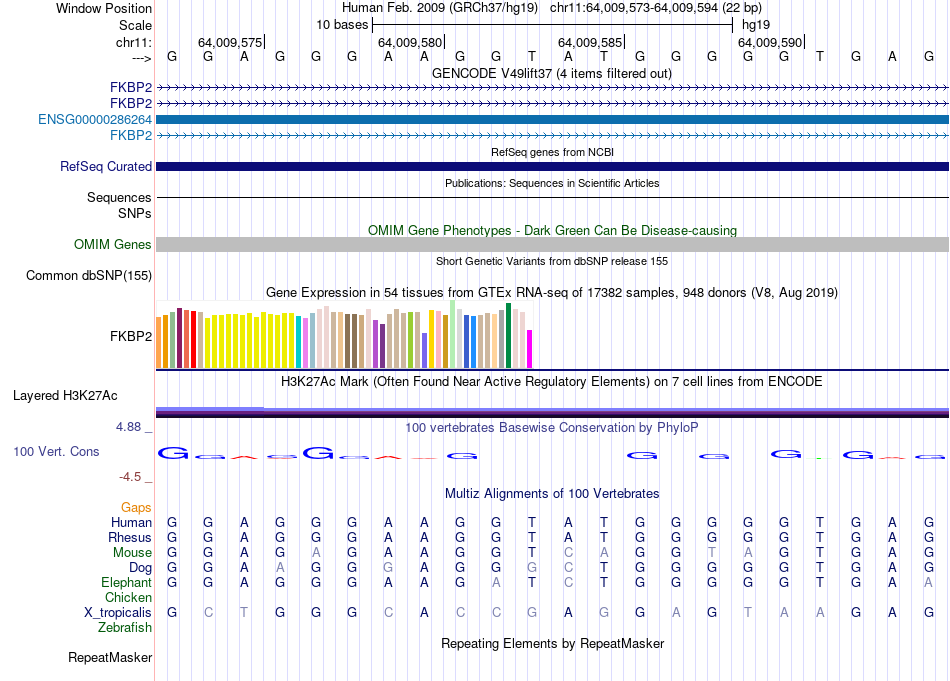Select the light blue FKBP2 transcript label
This screenshot has width=950, height=681.
click(131, 135)
